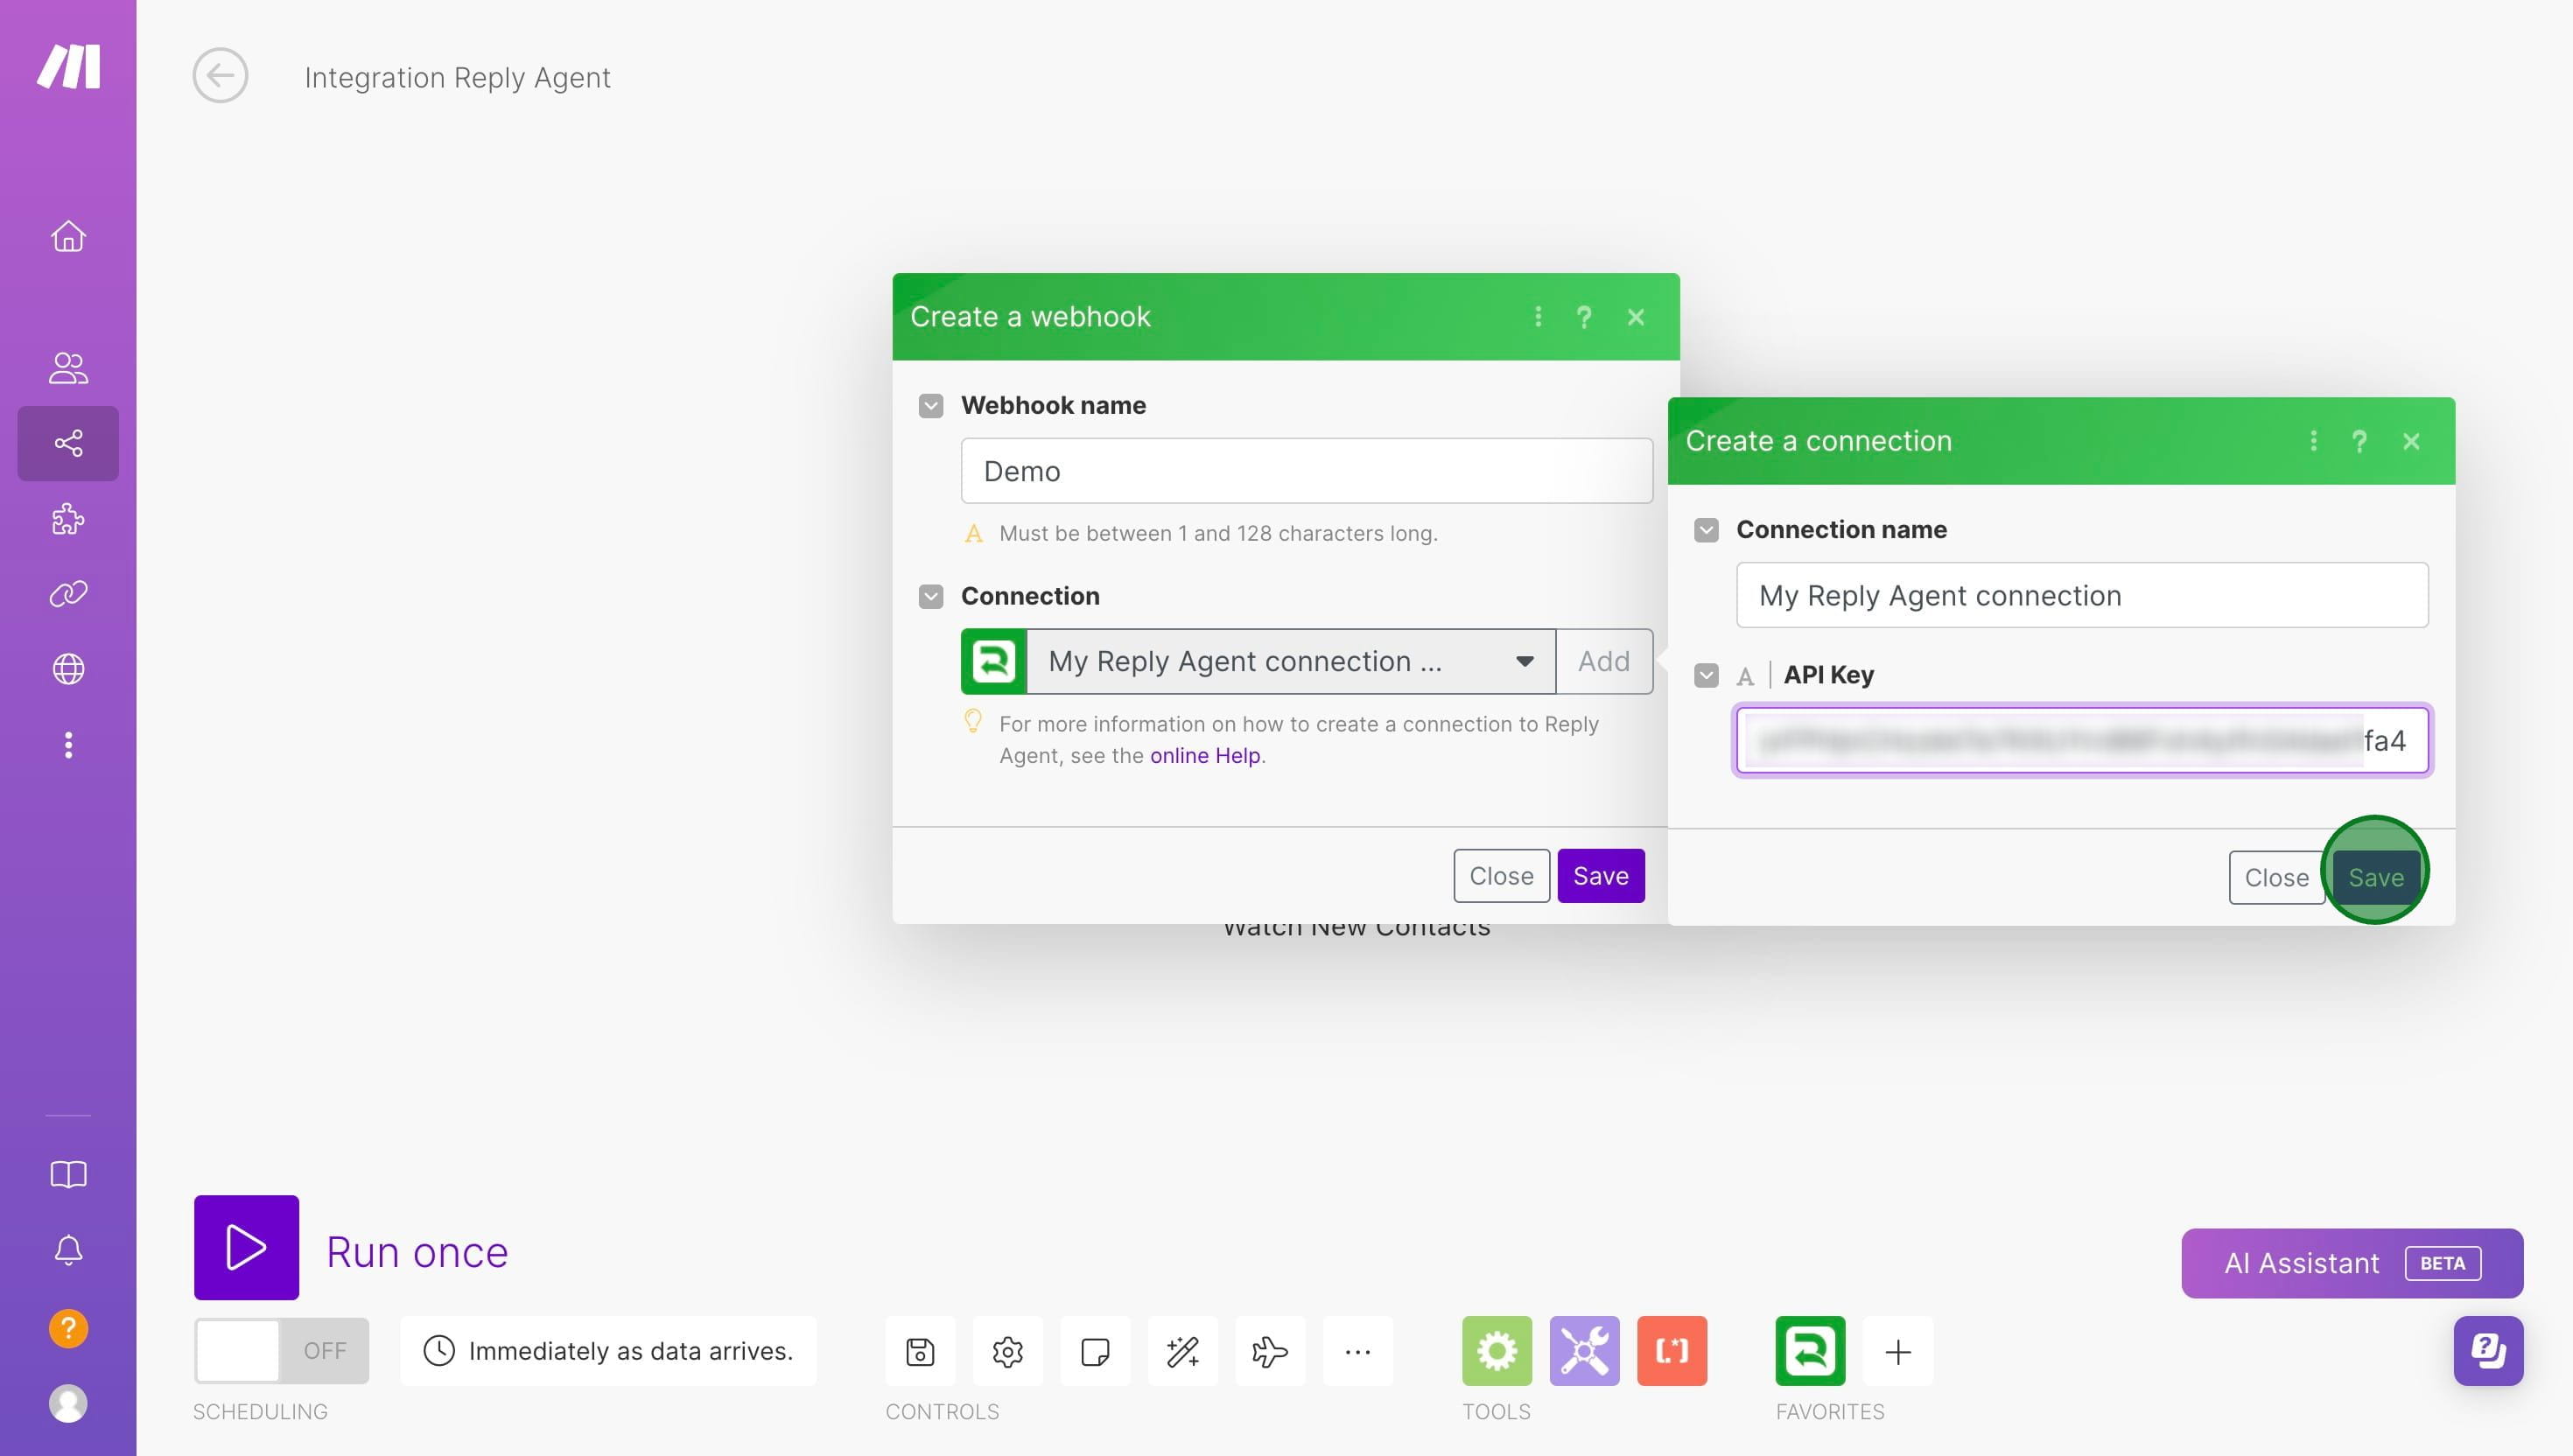Open the Reply Agent favorites icon
The image size is (2573, 1456).
pos(1810,1351)
